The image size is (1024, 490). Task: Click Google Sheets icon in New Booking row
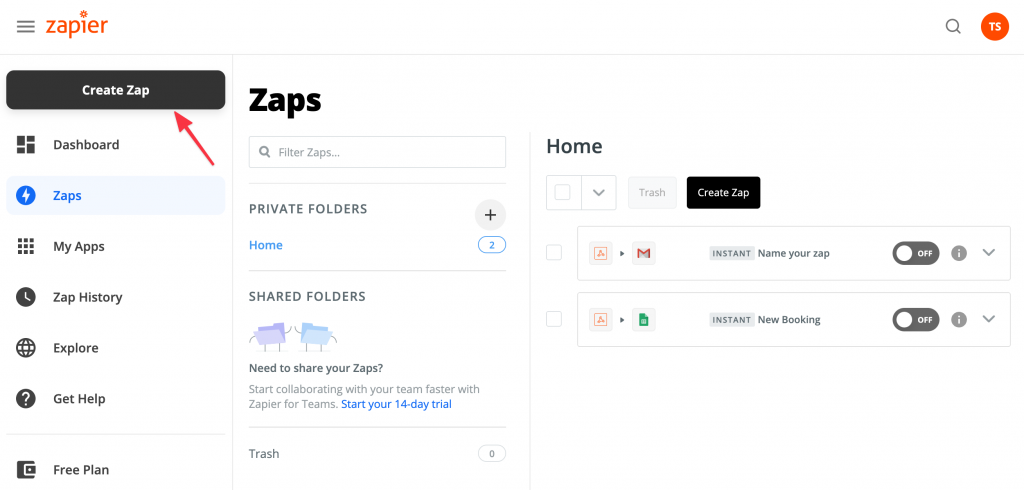643,319
